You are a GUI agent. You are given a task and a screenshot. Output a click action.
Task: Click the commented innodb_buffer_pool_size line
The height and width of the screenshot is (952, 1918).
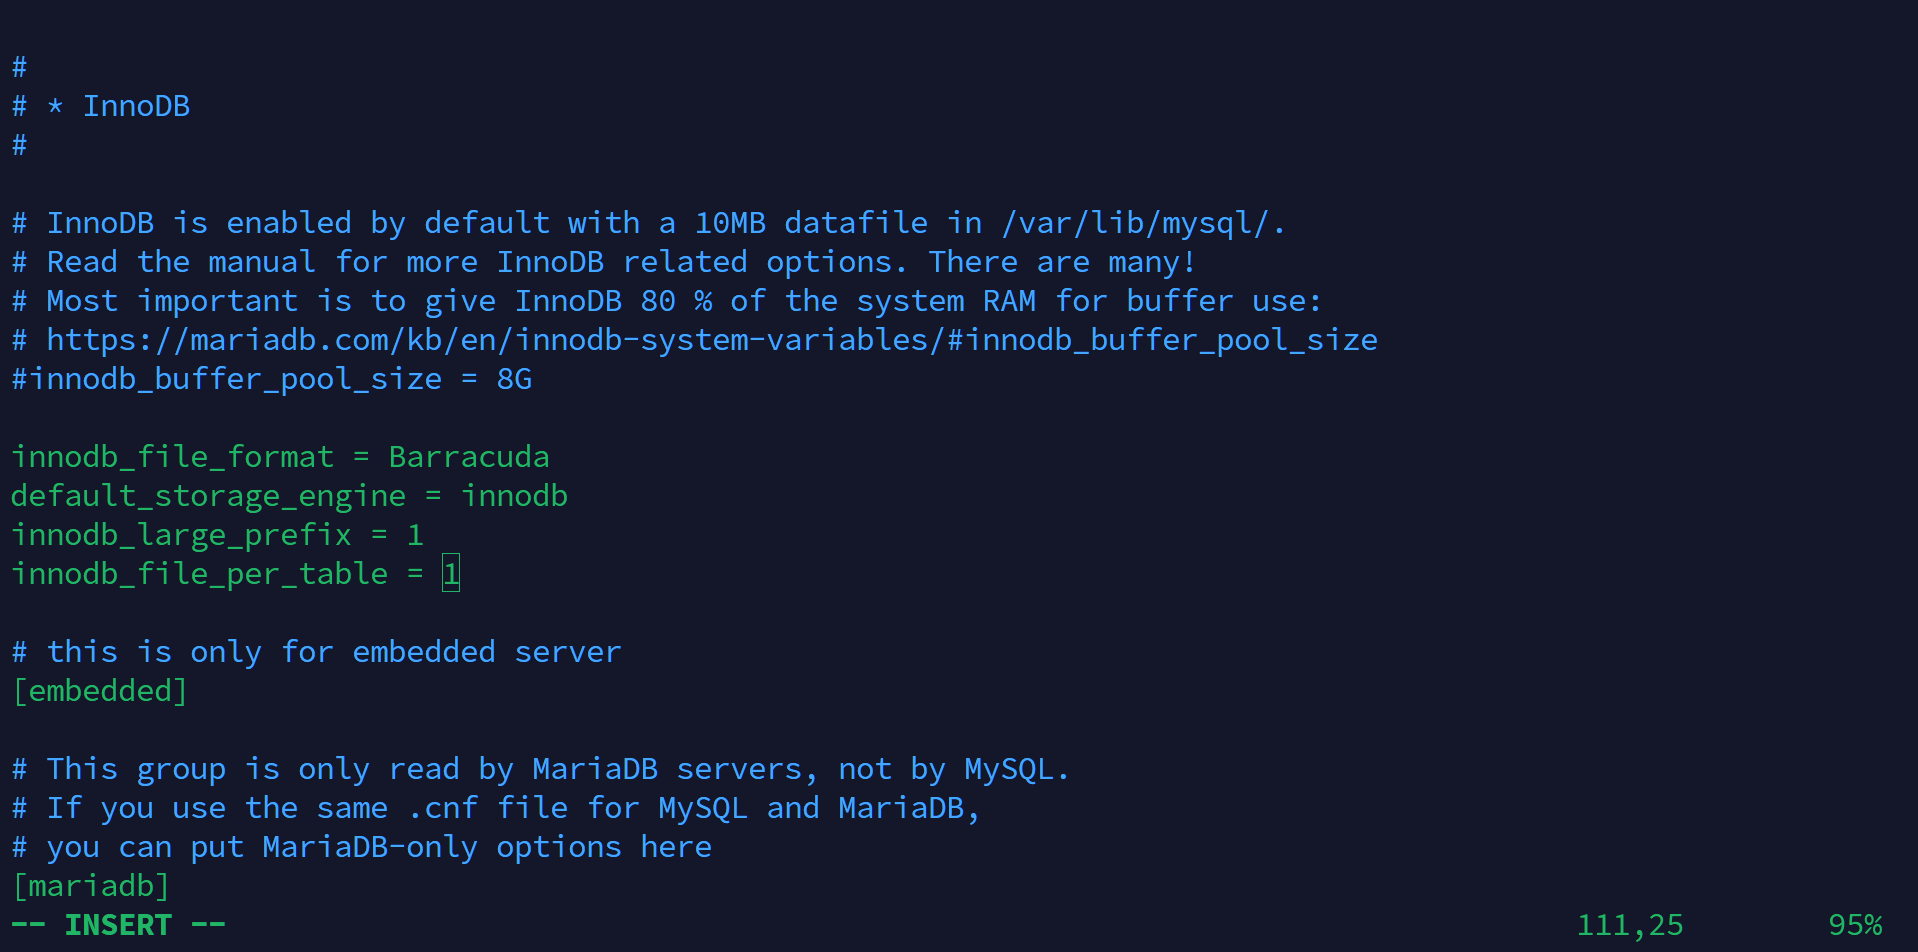click(x=271, y=379)
